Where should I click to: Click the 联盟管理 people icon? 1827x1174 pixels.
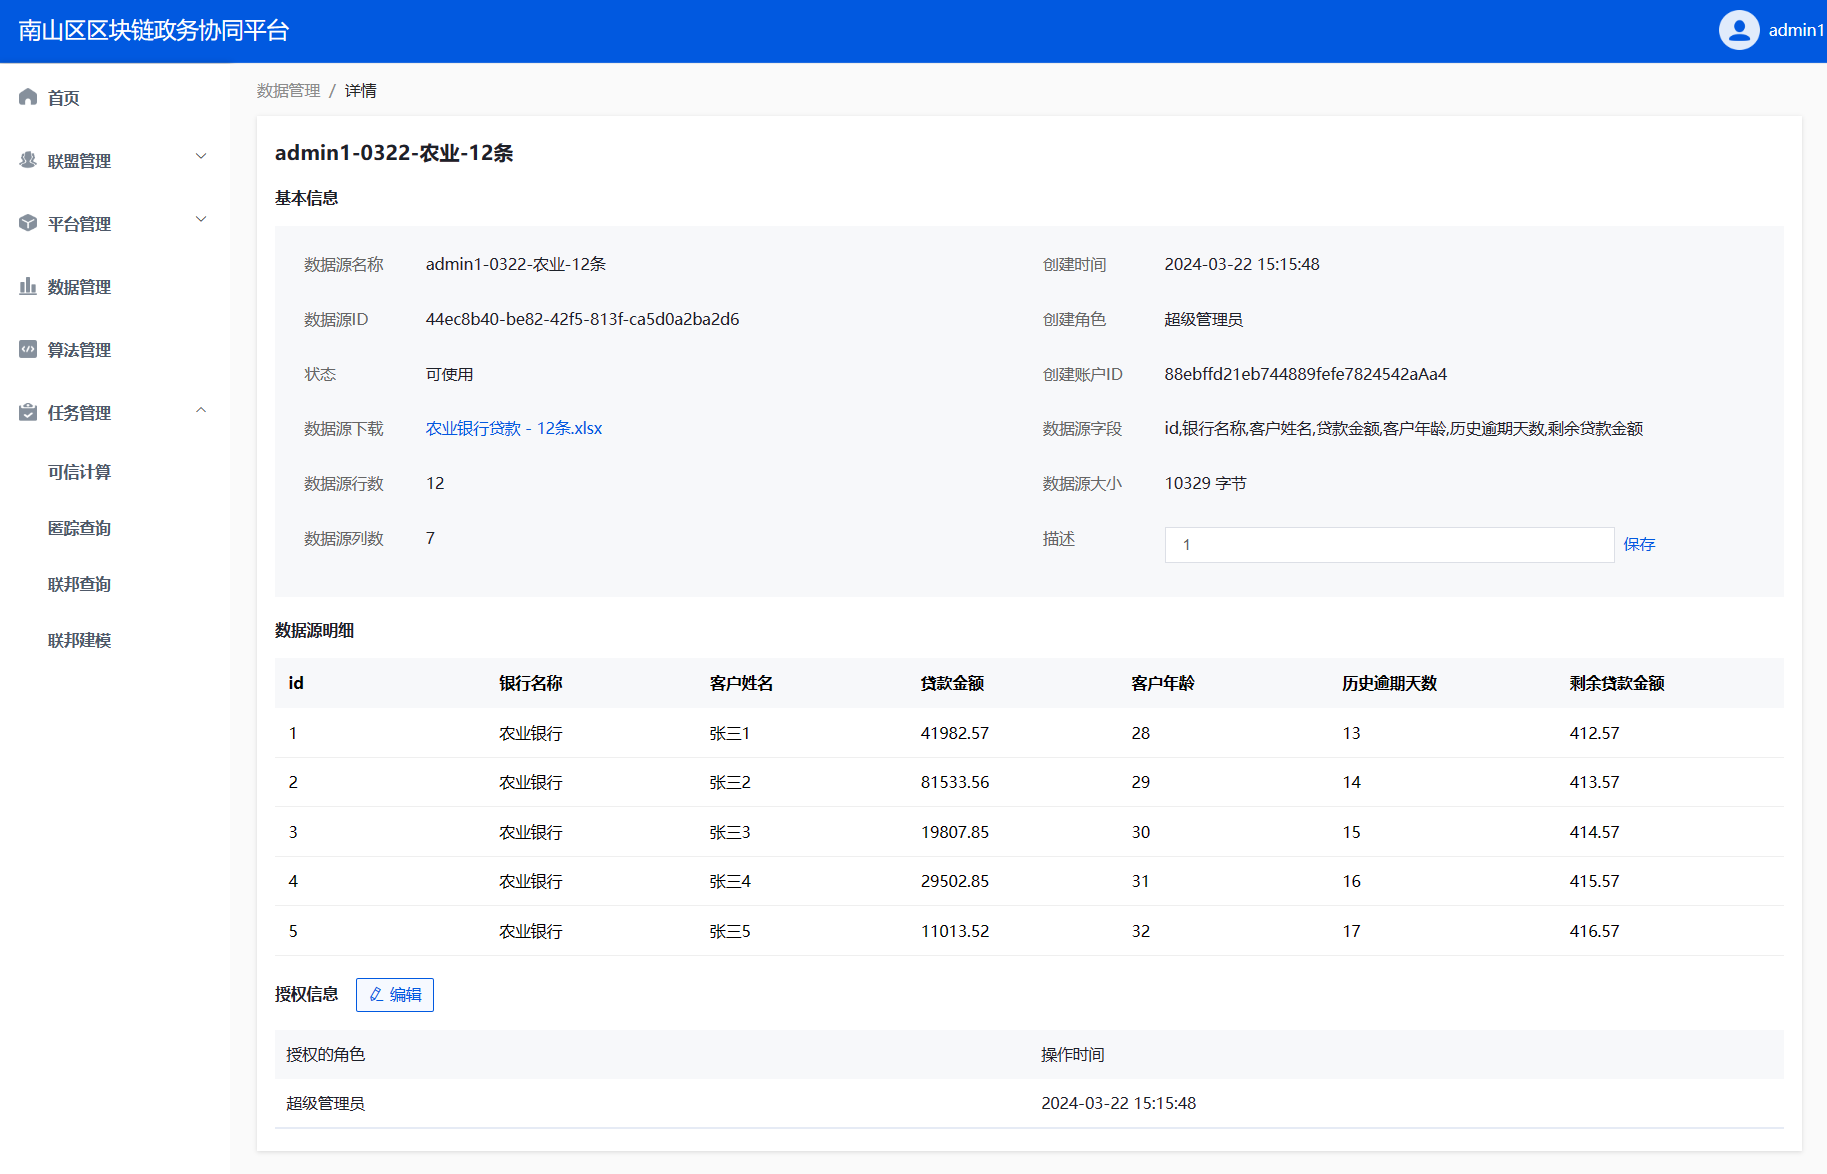(28, 160)
